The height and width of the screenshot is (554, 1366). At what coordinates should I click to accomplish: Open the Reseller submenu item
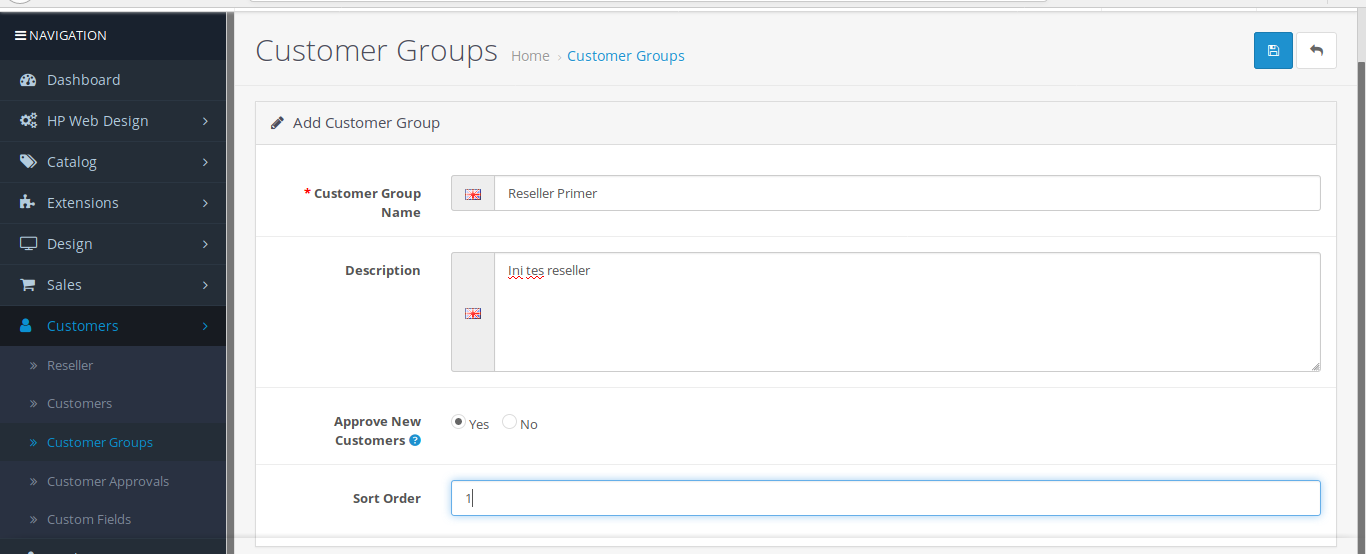click(x=70, y=365)
